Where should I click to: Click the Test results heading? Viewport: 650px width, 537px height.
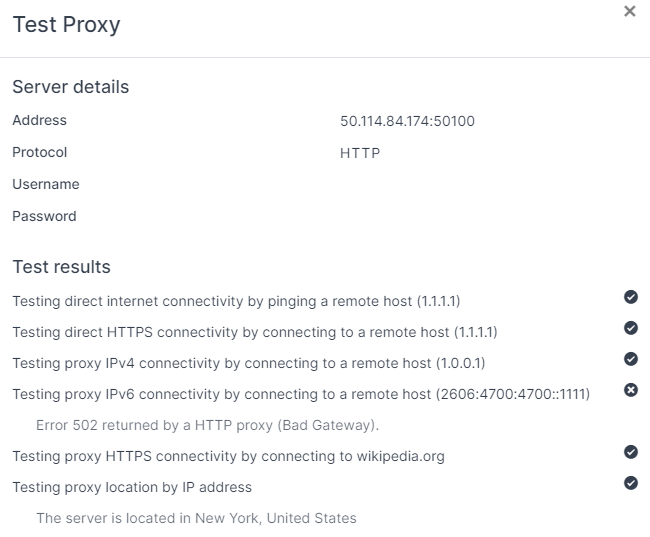point(61,267)
